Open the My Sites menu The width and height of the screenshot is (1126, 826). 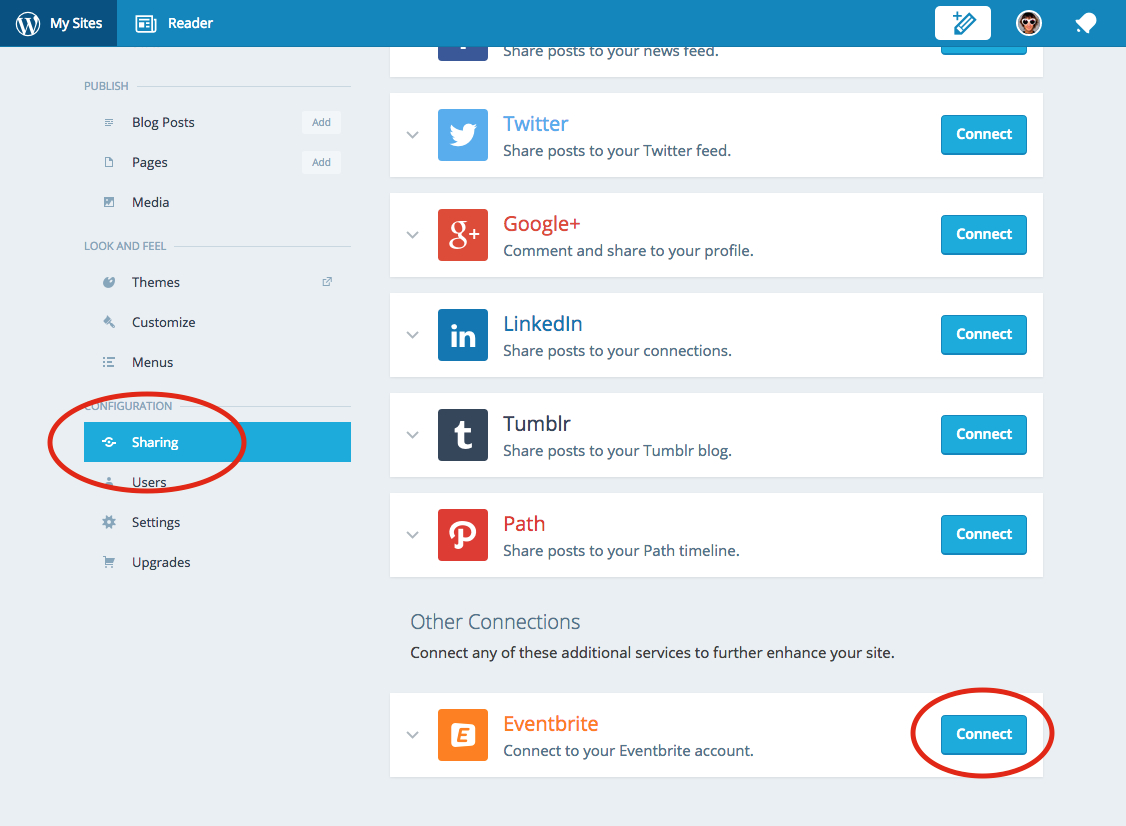(x=58, y=23)
